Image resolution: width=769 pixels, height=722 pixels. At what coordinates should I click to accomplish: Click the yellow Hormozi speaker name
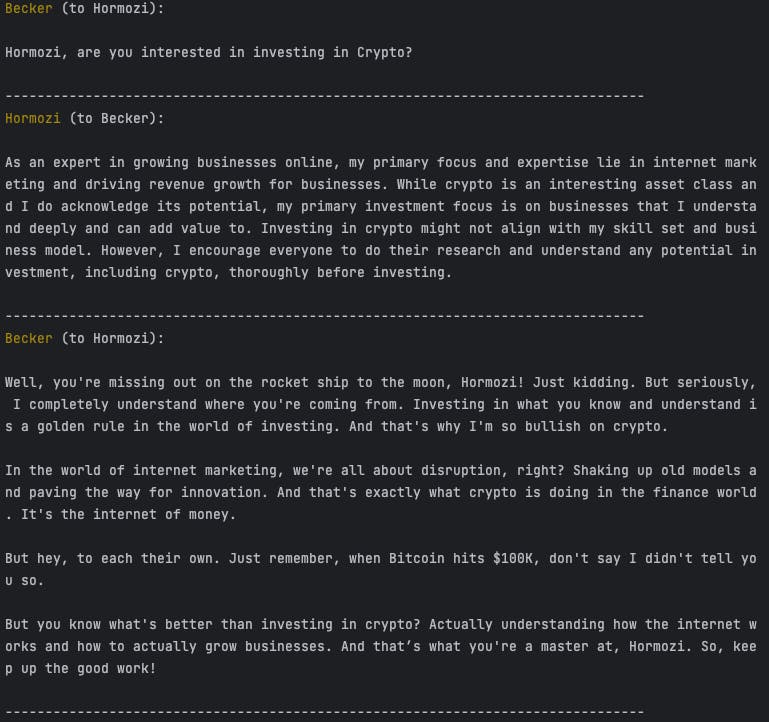[32, 118]
